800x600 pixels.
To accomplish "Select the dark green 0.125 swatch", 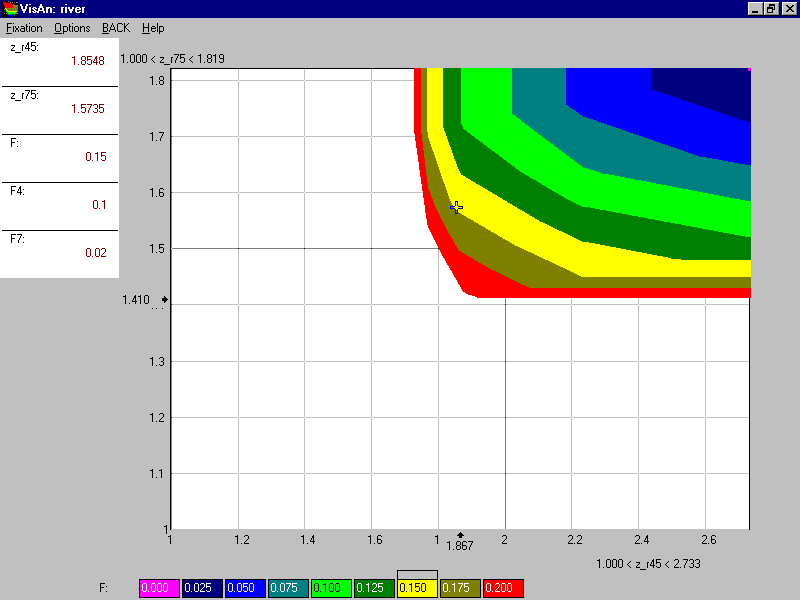I will [374, 588].
